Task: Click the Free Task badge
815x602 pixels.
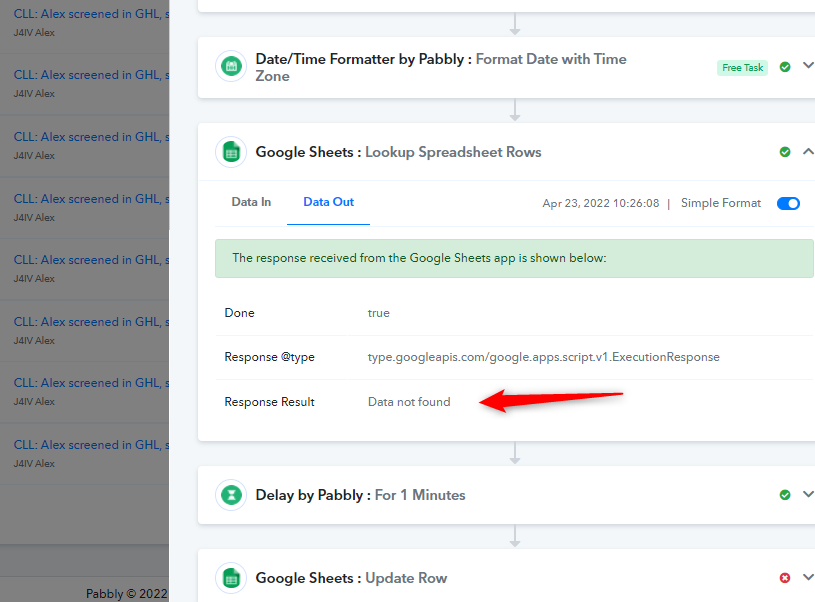Action: point(742,68)
